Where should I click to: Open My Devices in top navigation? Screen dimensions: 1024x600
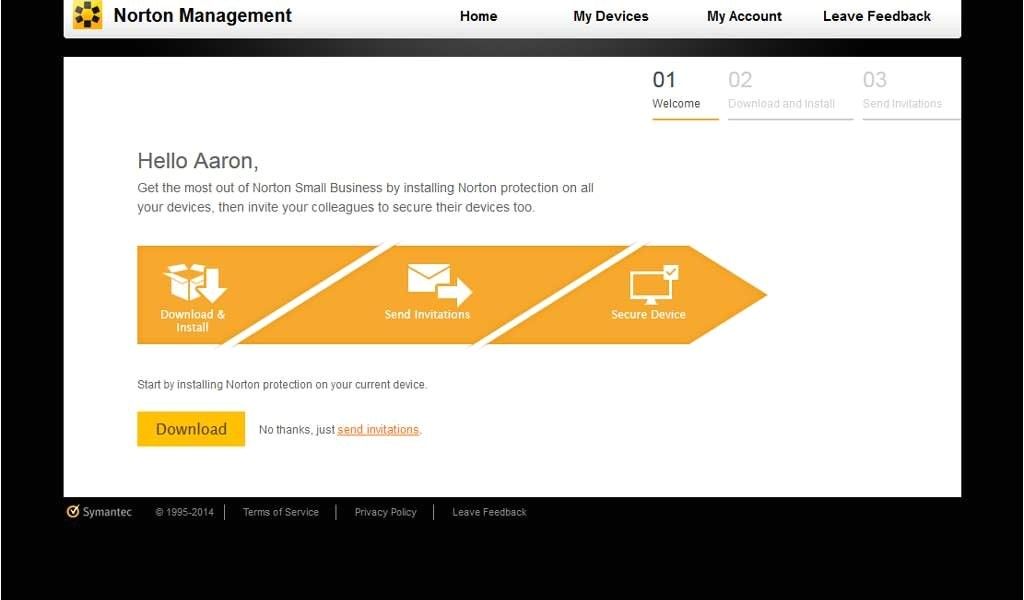coord(611,16)
